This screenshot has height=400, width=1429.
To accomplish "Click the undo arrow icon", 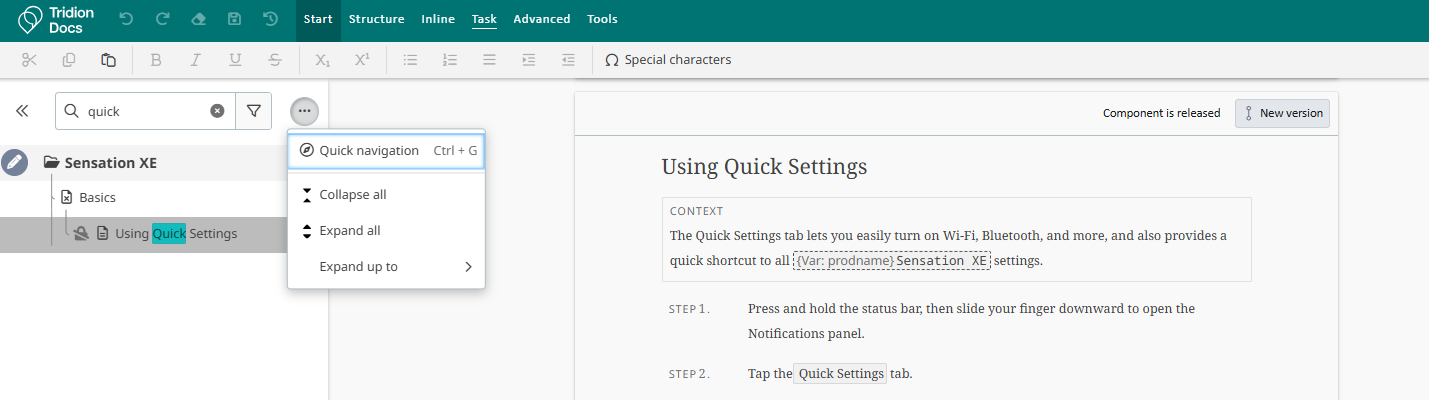I will [126, 19].
